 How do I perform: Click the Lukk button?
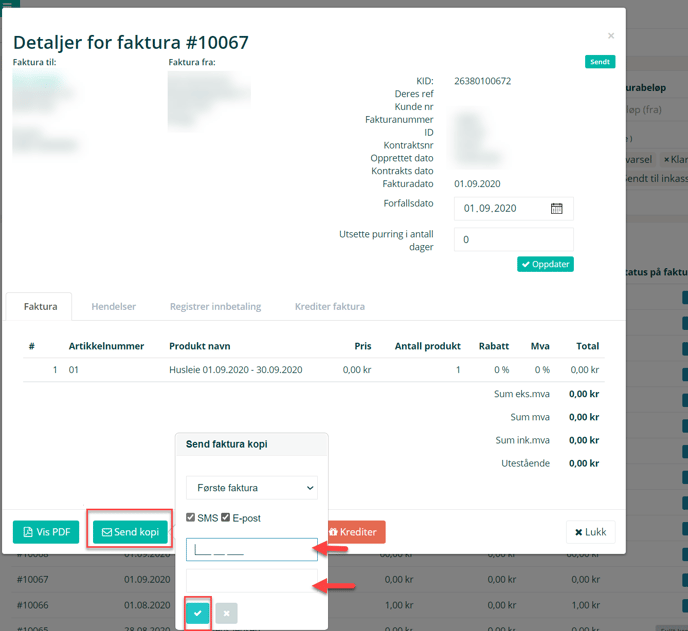[591, 532]
